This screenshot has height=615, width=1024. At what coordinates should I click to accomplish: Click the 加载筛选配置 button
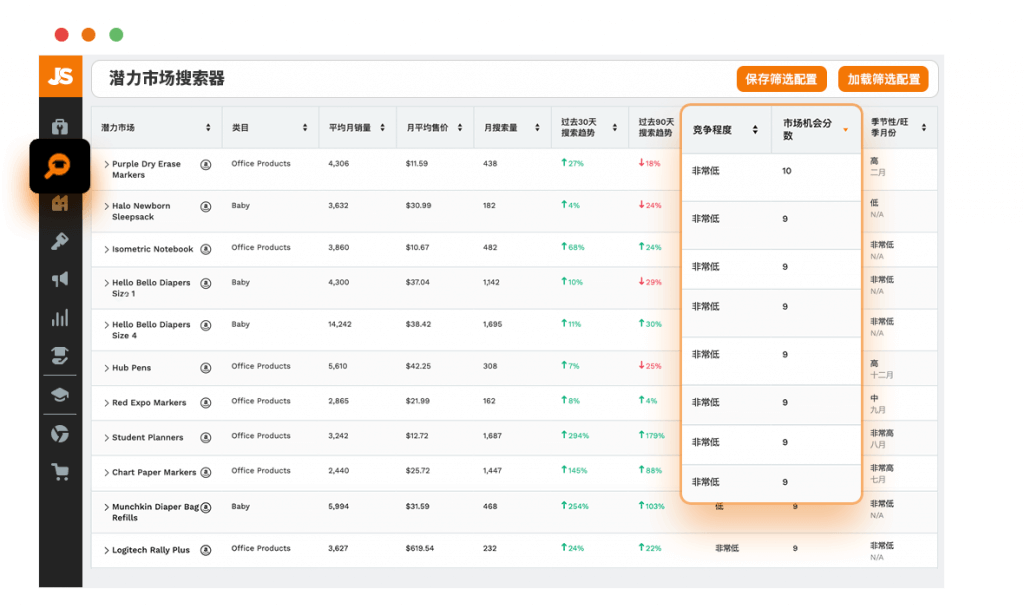coord(884,79)
